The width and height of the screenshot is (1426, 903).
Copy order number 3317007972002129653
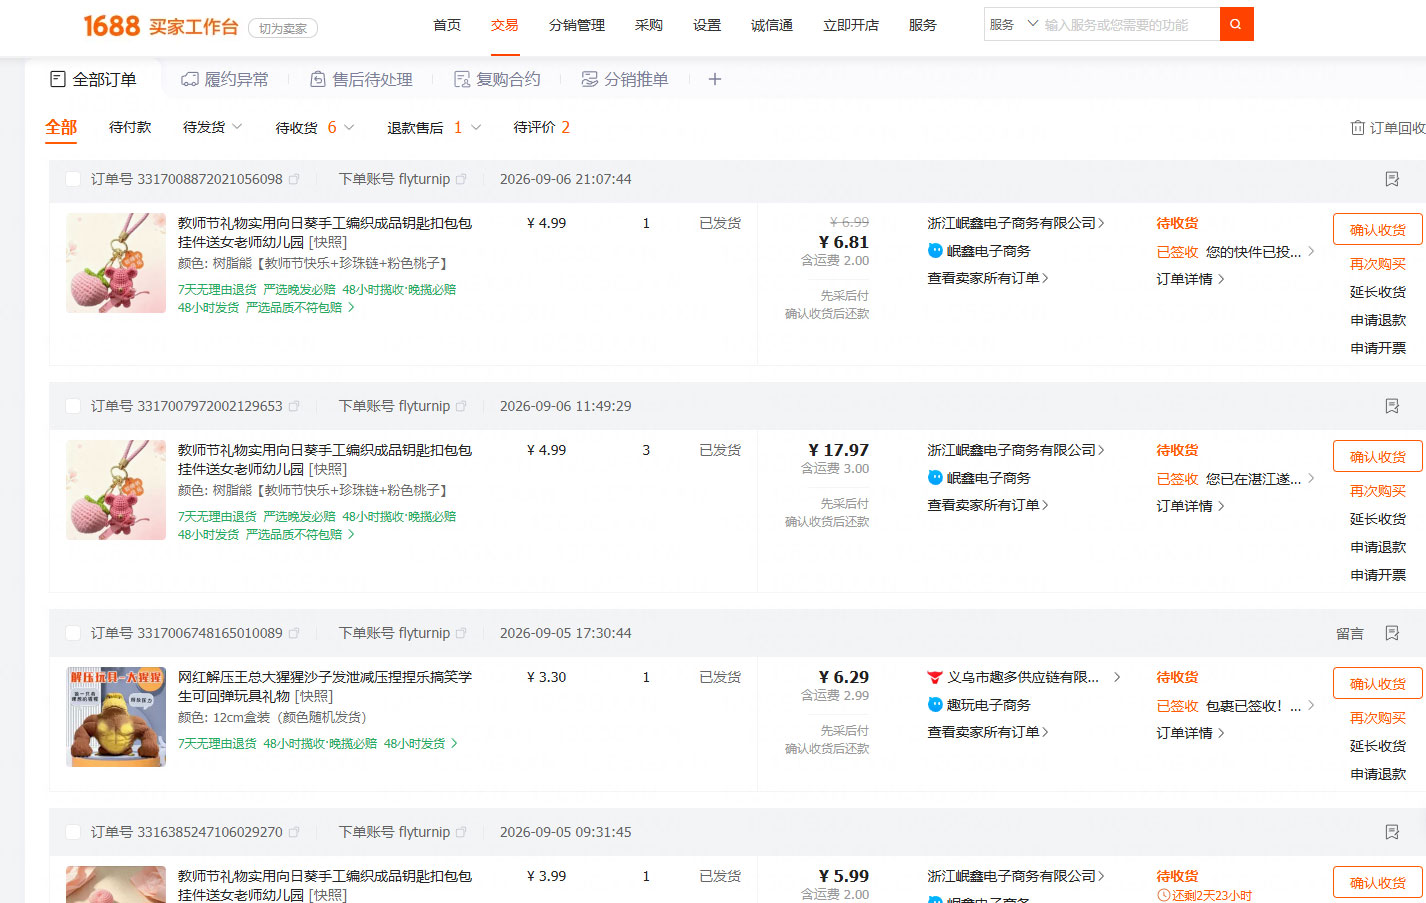[294, 407]
